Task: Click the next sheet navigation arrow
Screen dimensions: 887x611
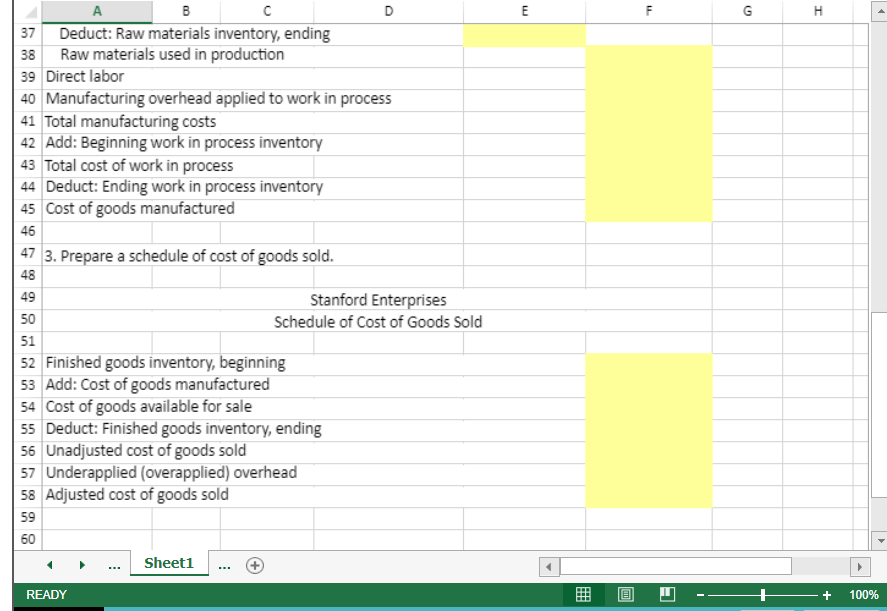Action: (82, 564)
